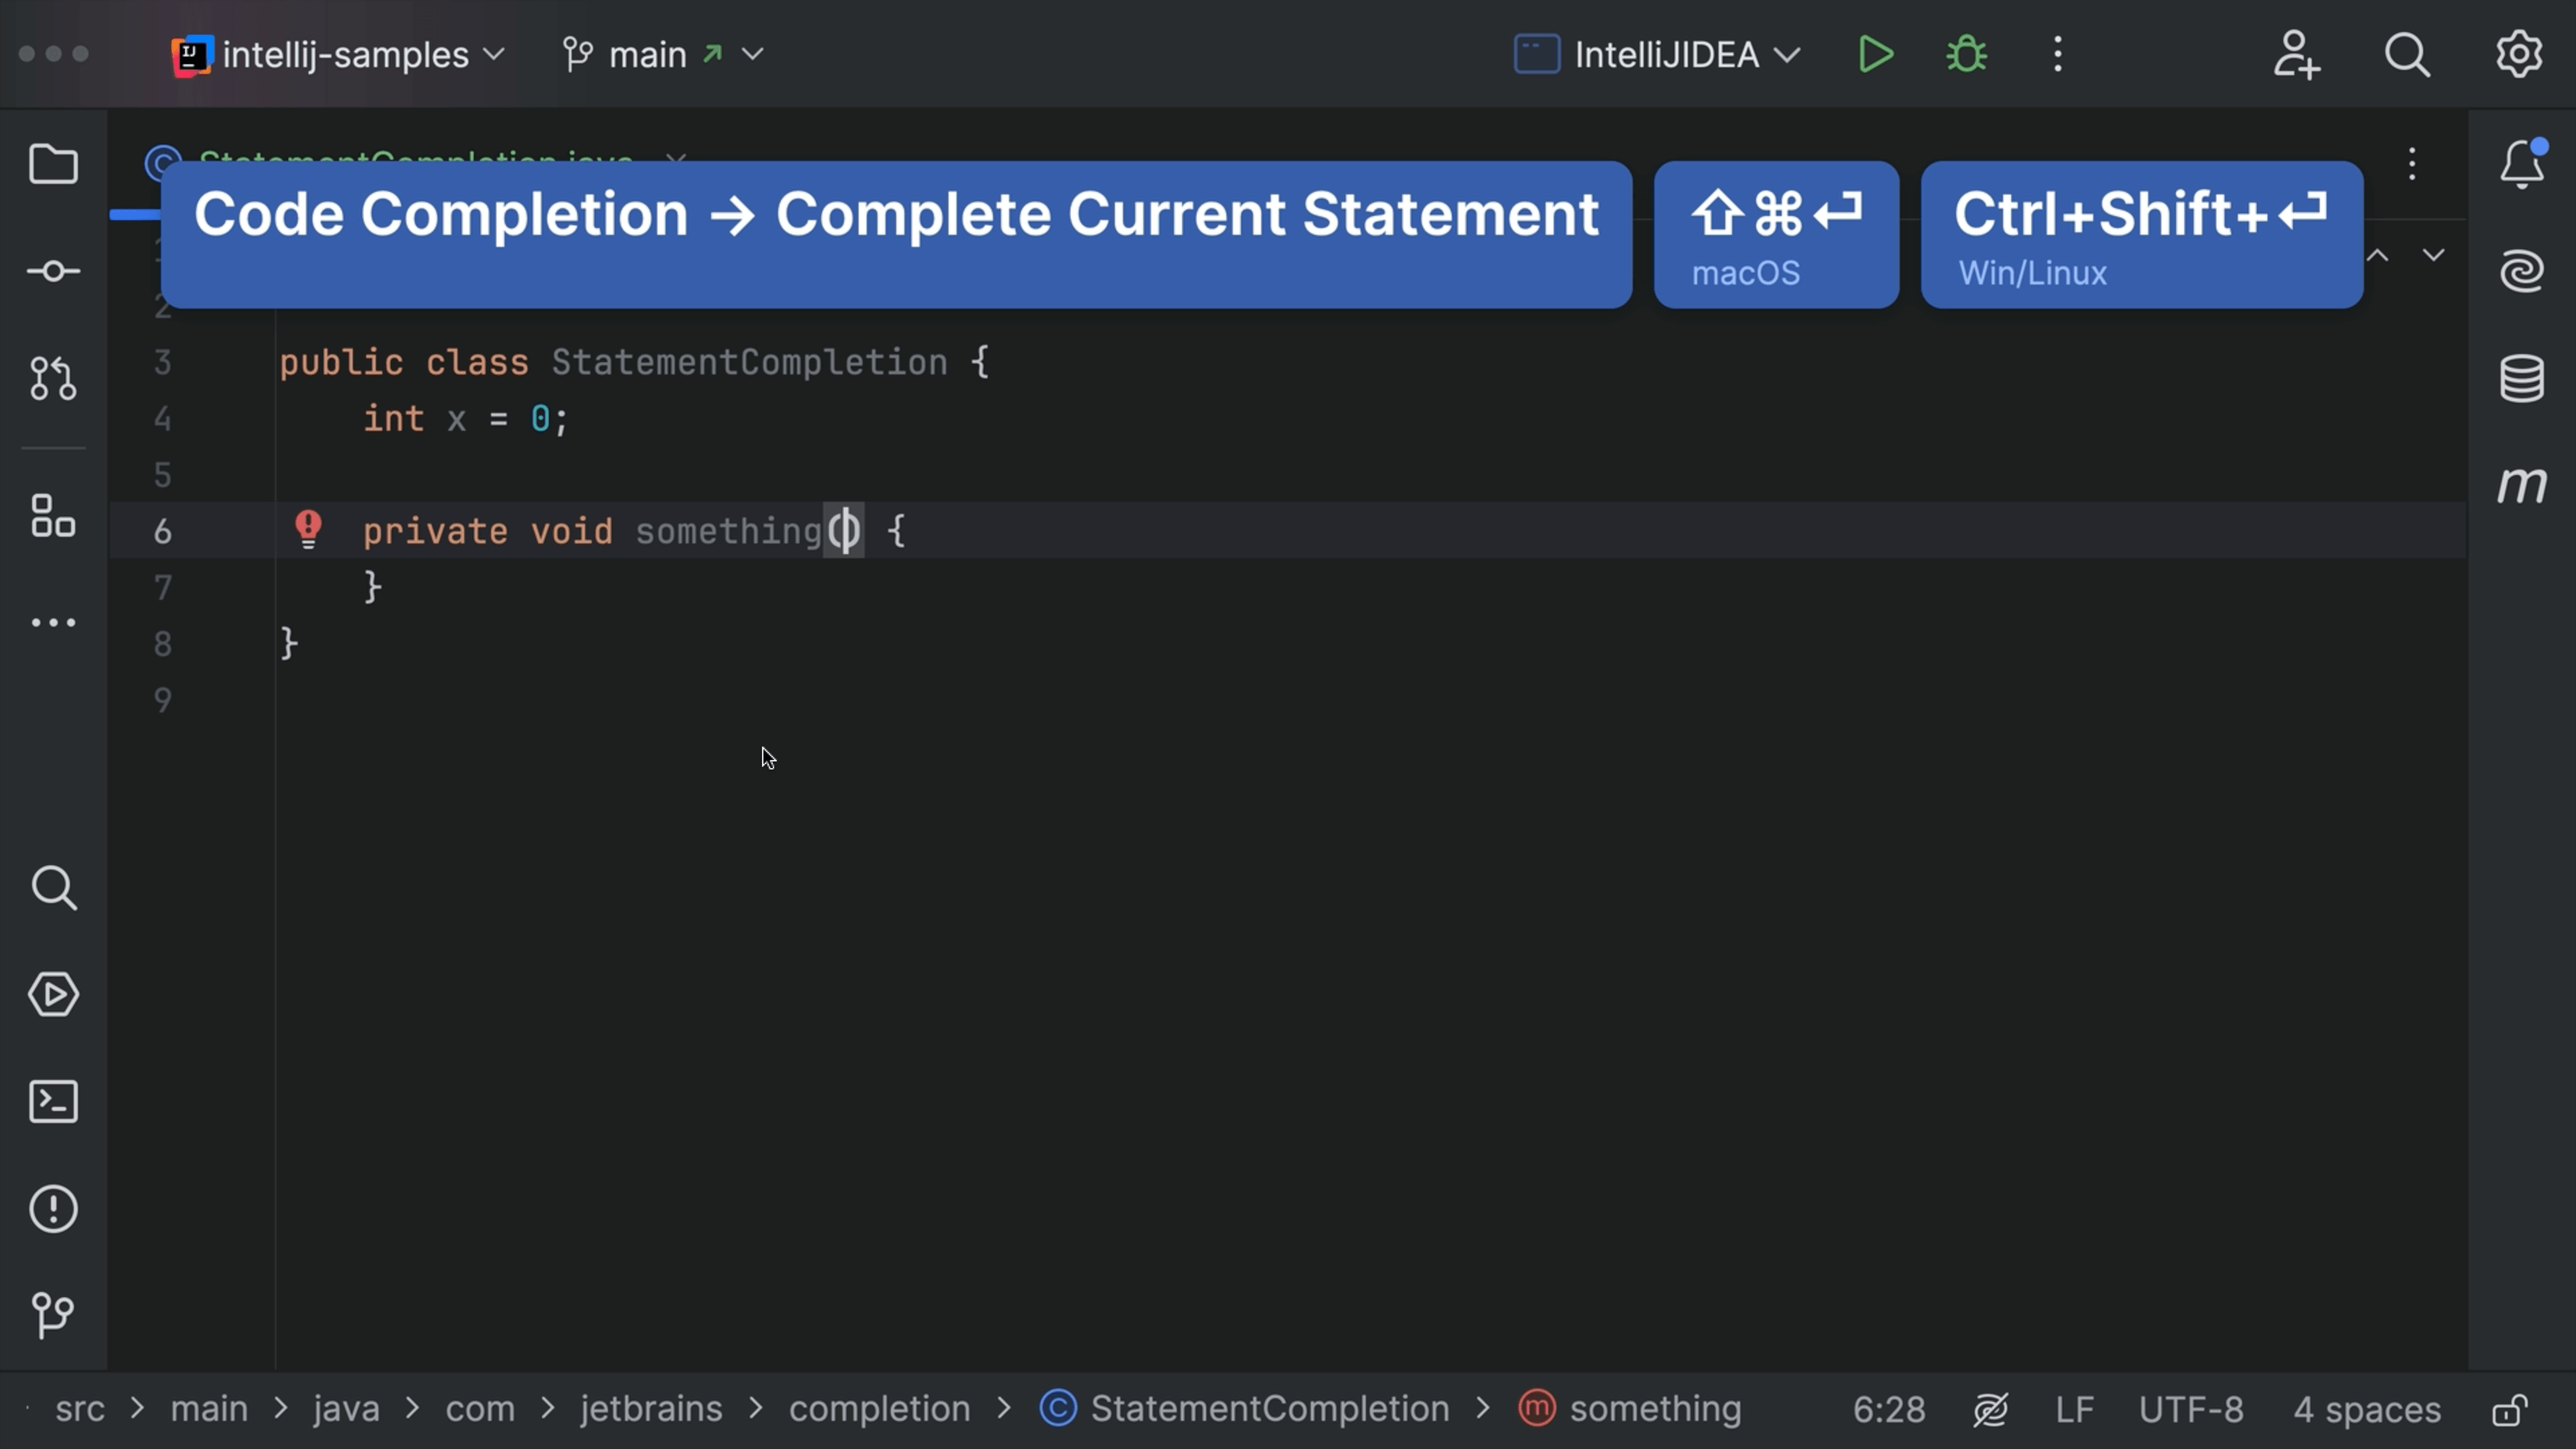Select the 'completion' breadcrumb item
The image size is (2576, 1449).
point(879,1409)
